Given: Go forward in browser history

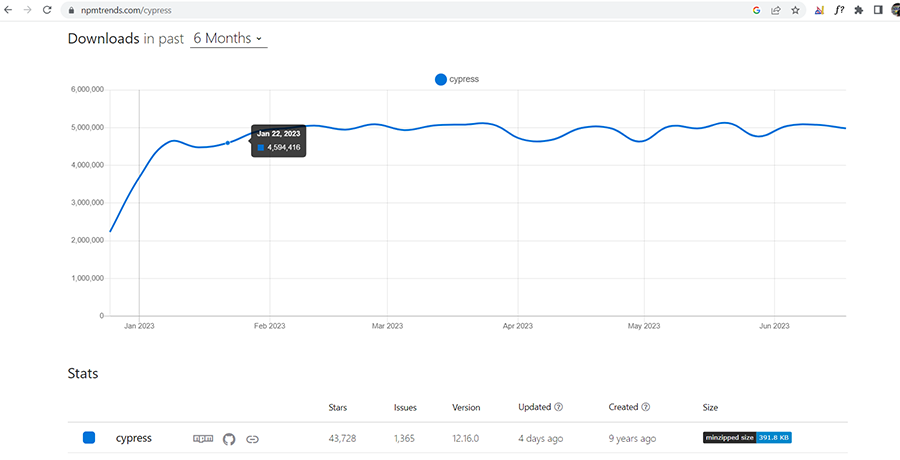Looking at the screenshot, I should tap(27, 10).
